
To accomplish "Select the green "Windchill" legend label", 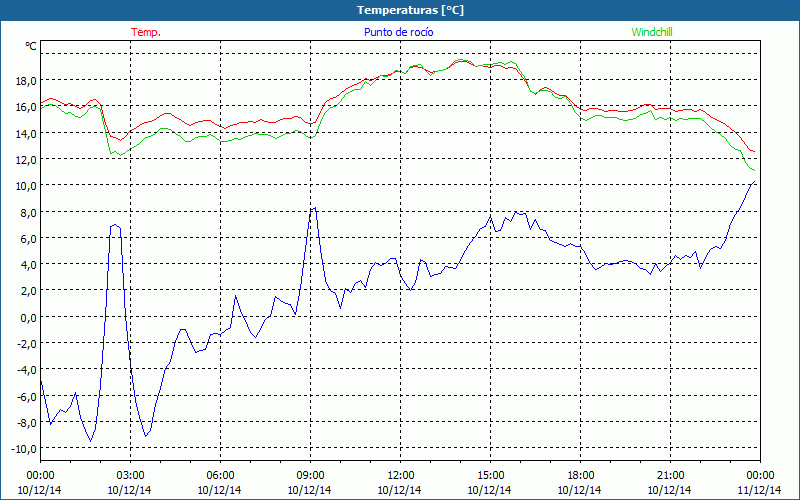I will (x=652, y=32).
